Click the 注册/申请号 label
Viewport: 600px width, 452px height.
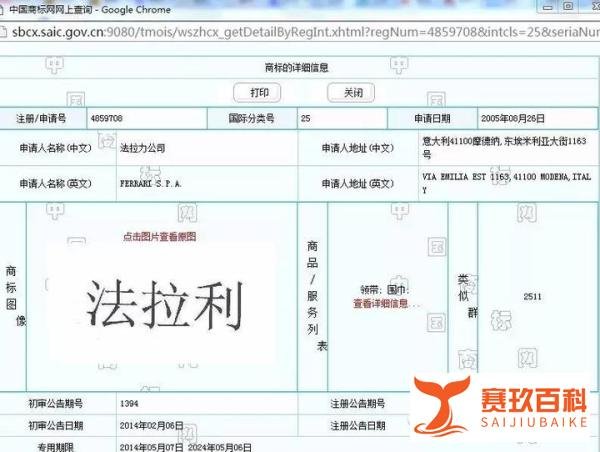pyautogui.click(x=41, y=119)
